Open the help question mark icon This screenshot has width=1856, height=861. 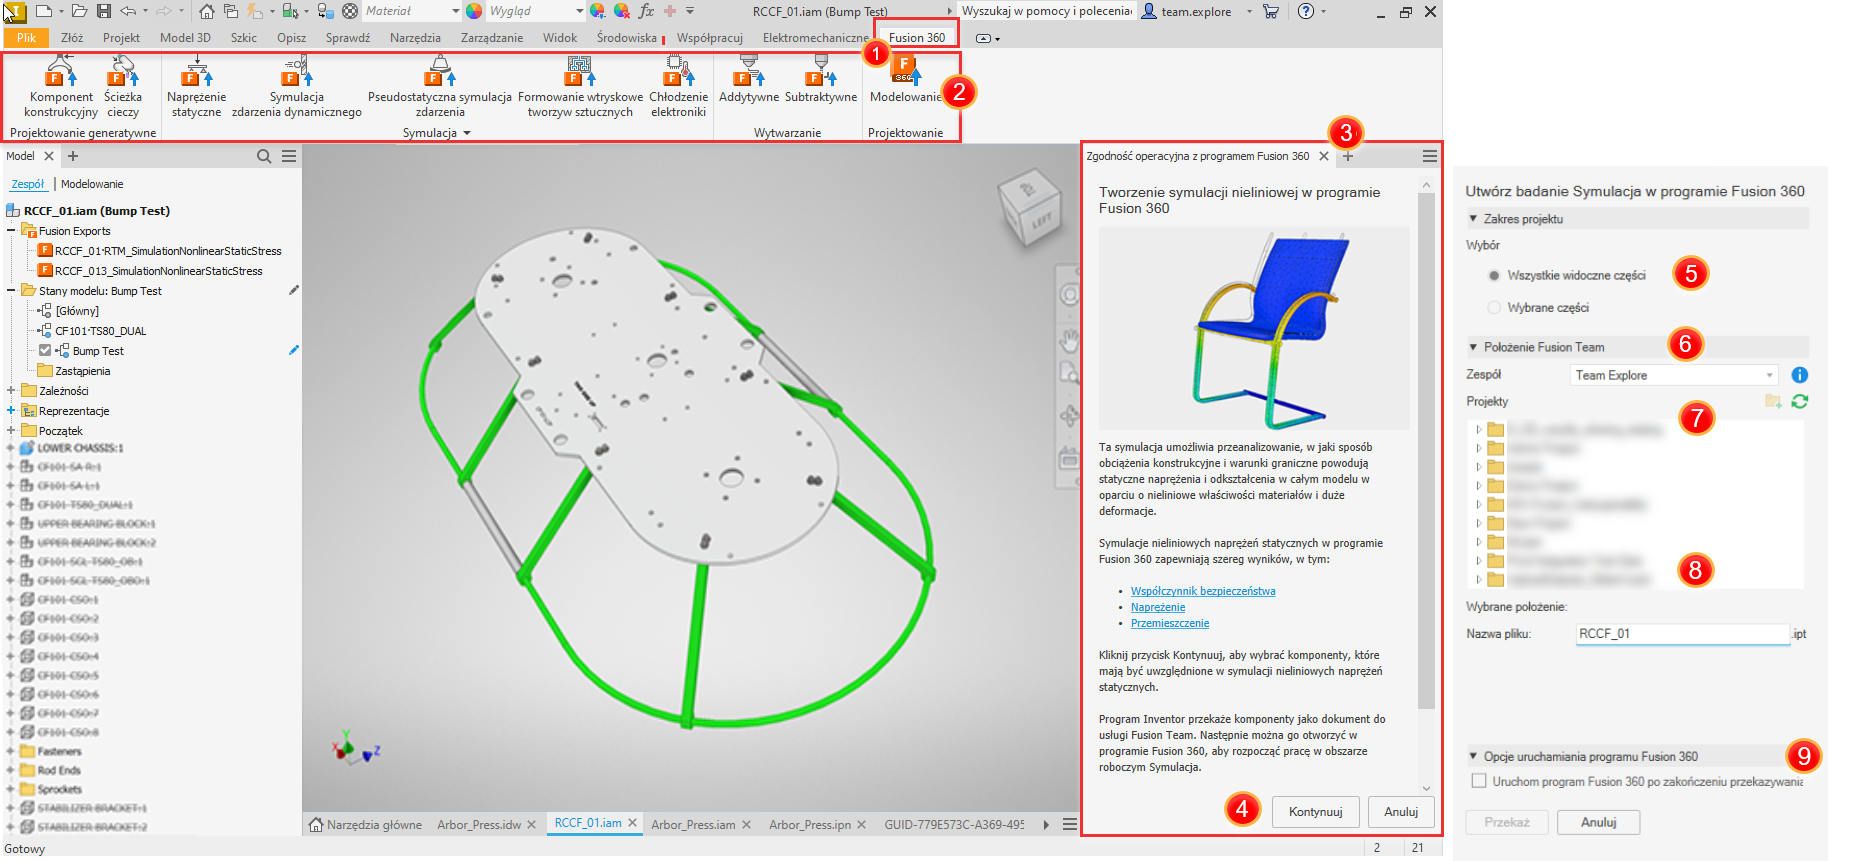coord(1305,11)
